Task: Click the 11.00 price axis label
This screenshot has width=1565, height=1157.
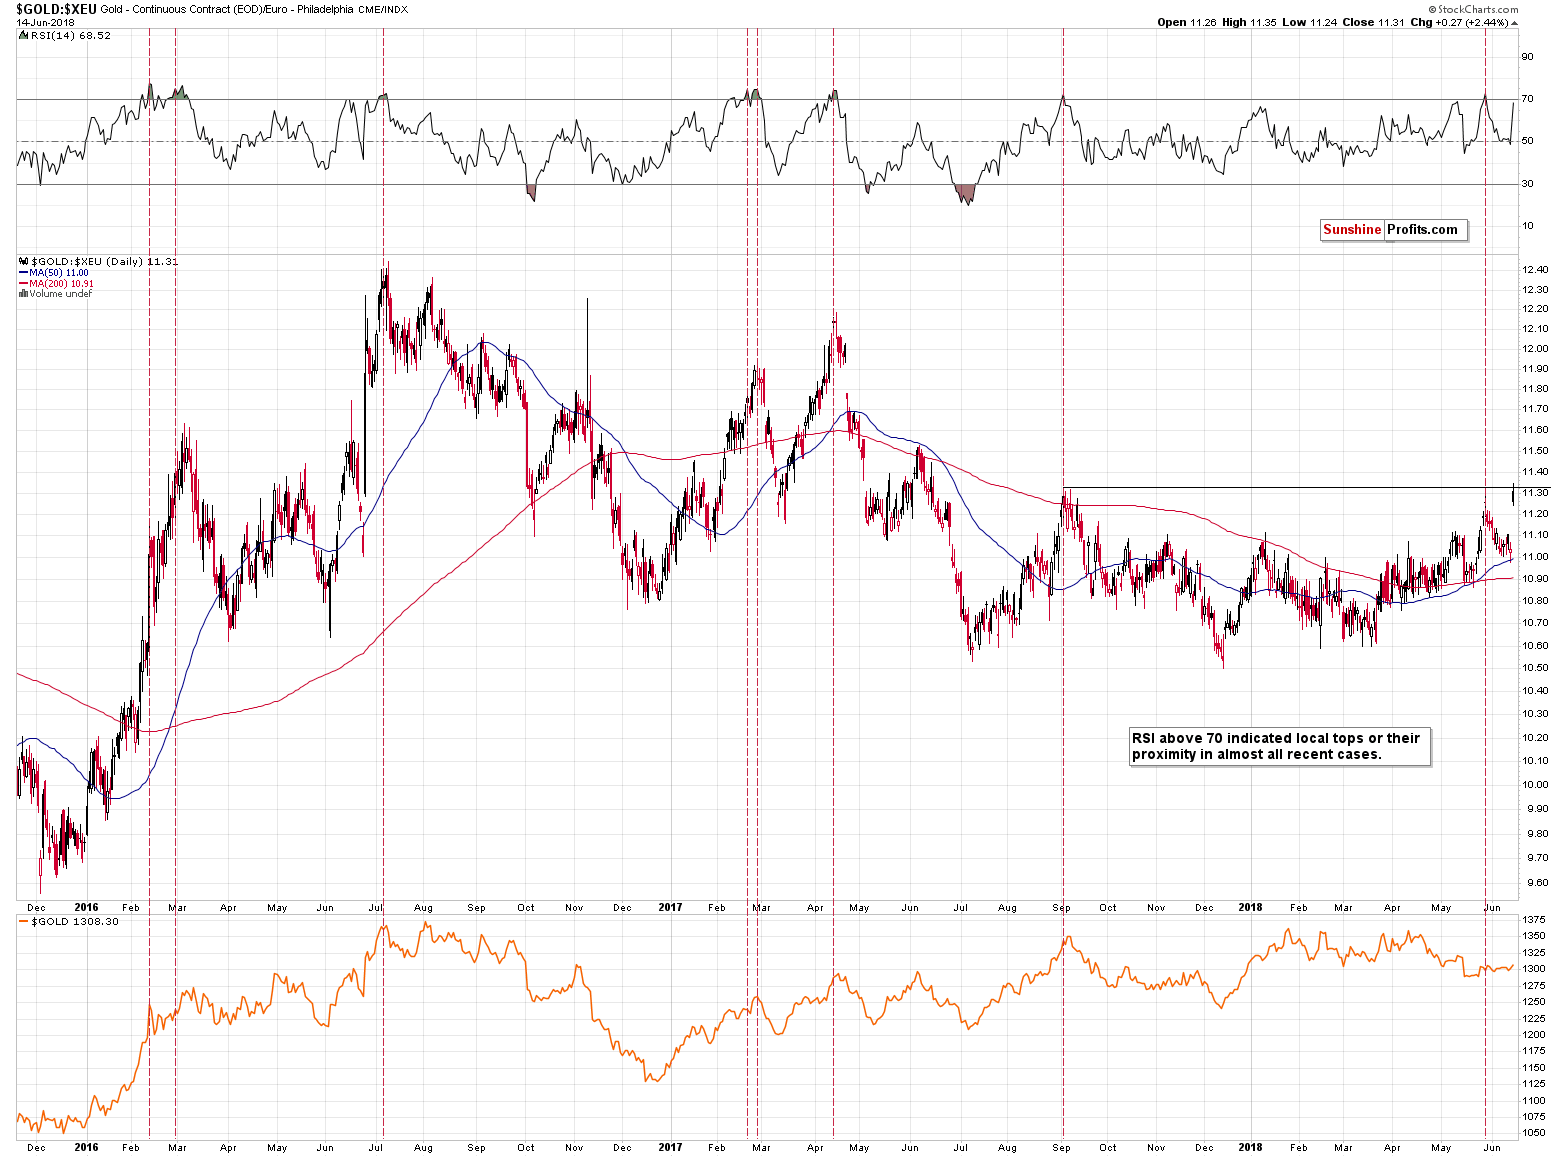Action: (x=1535, y=557)
